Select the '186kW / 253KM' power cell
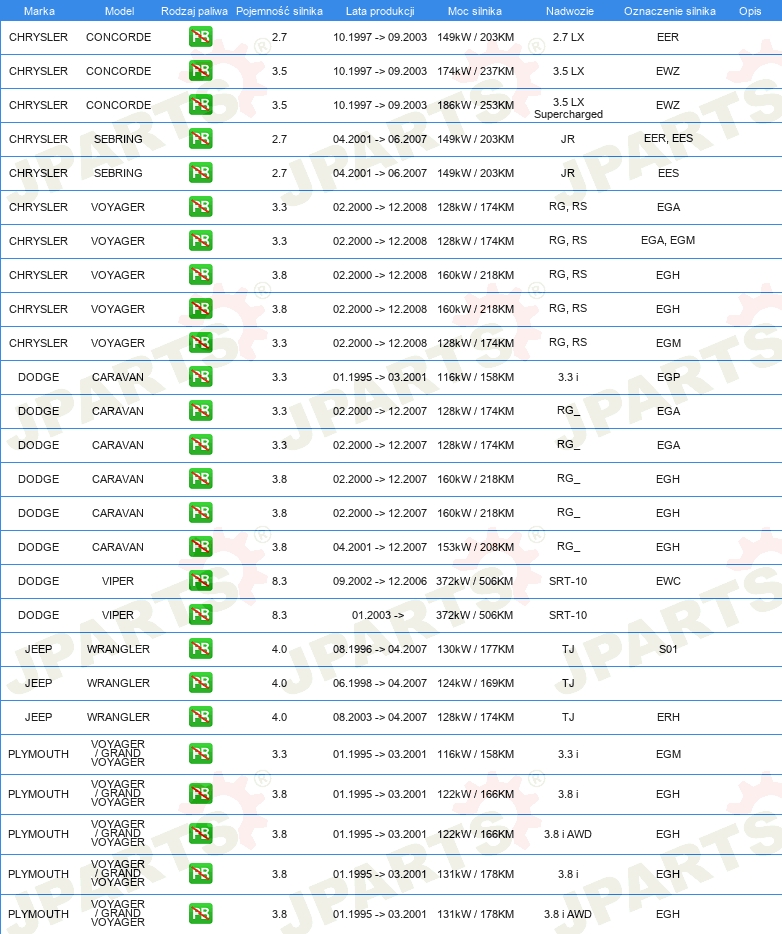The image size is (782, 934). pos(475,105)
